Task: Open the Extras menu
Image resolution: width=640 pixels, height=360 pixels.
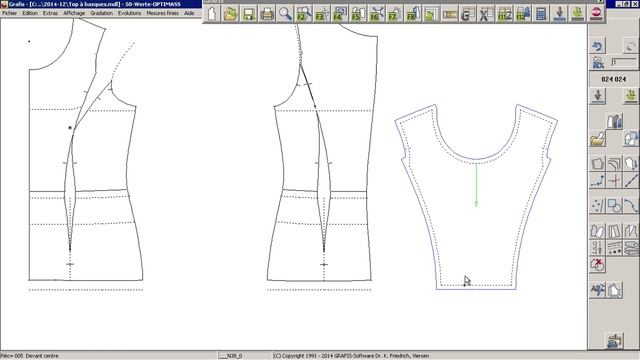Action: (50, 13)
